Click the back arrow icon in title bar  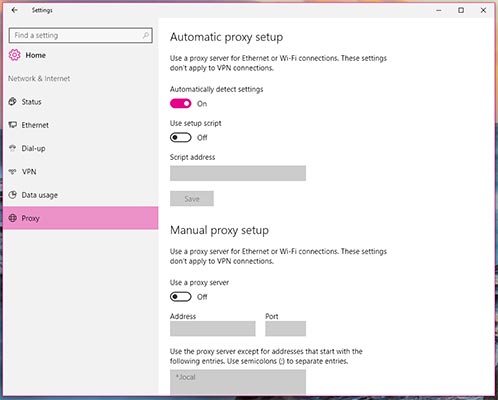[14, 10]
